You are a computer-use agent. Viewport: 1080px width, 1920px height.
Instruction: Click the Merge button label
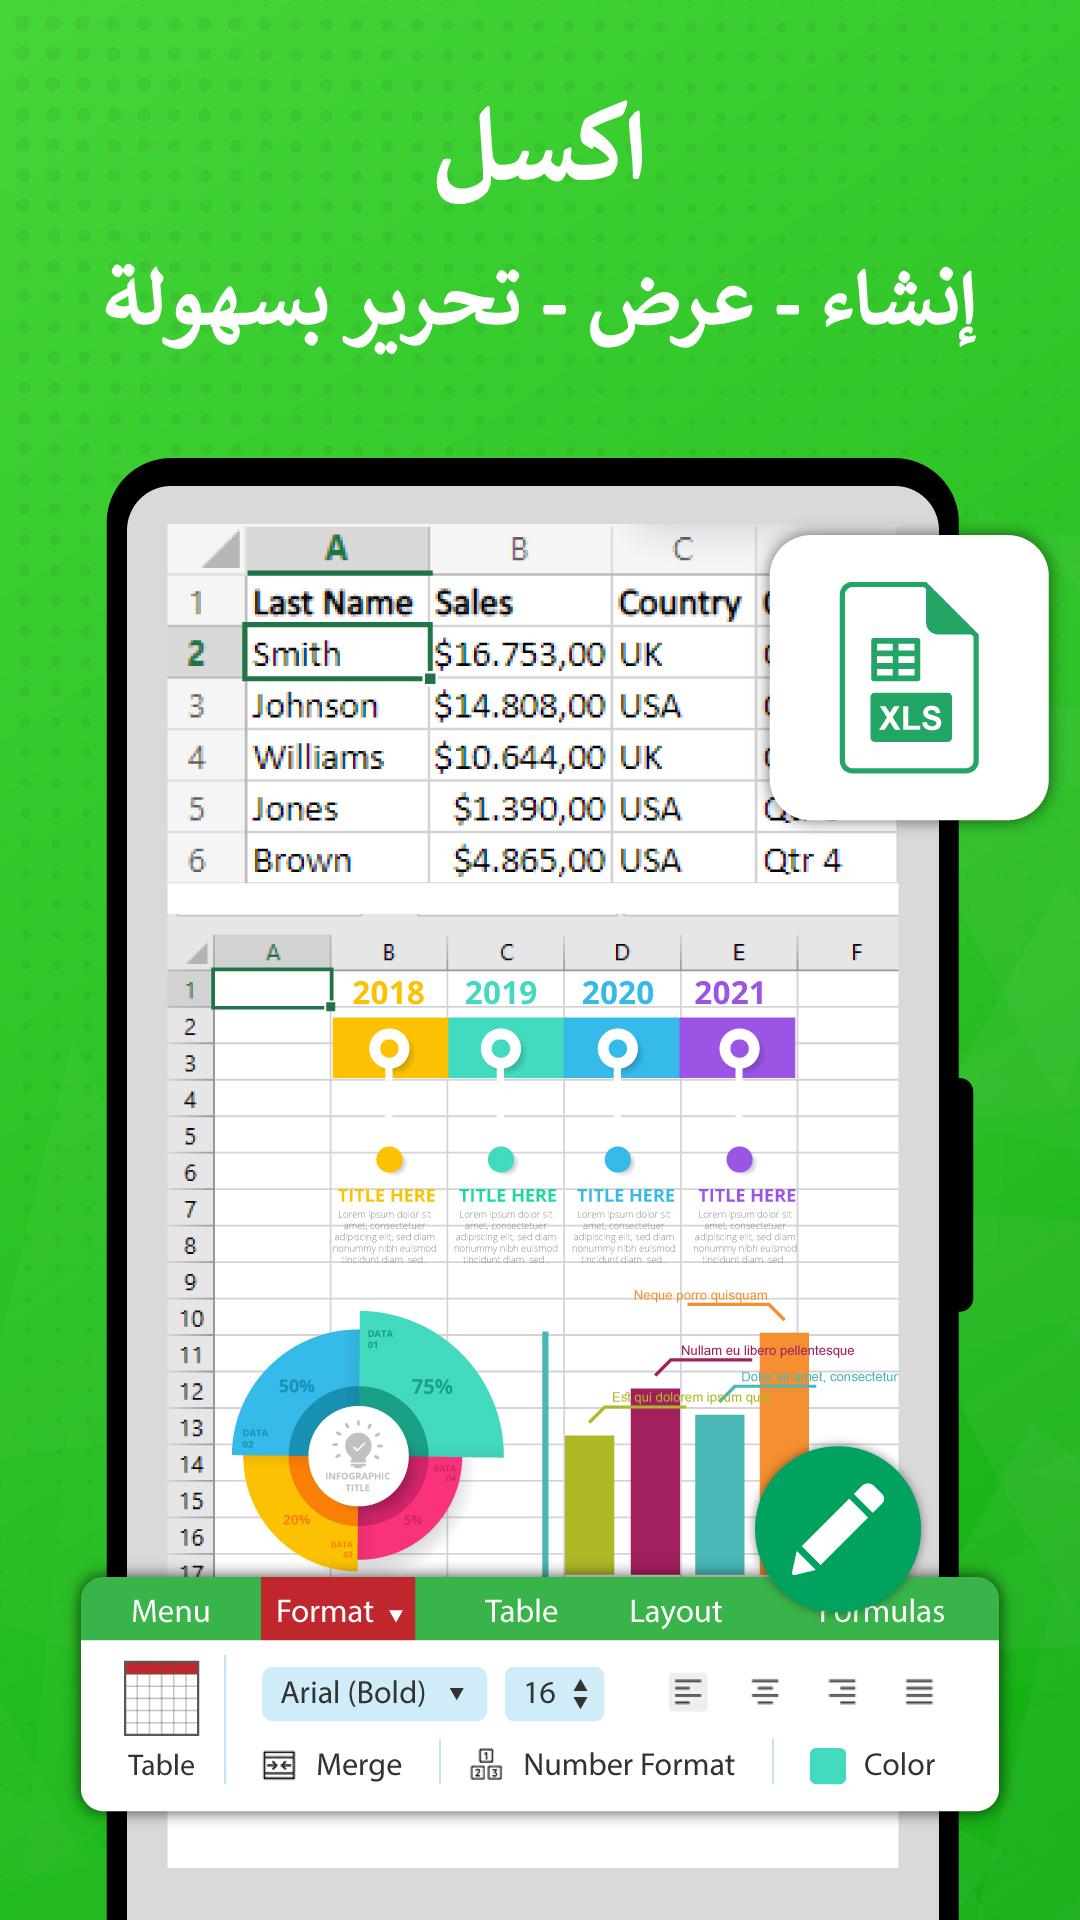(359, 1765)
